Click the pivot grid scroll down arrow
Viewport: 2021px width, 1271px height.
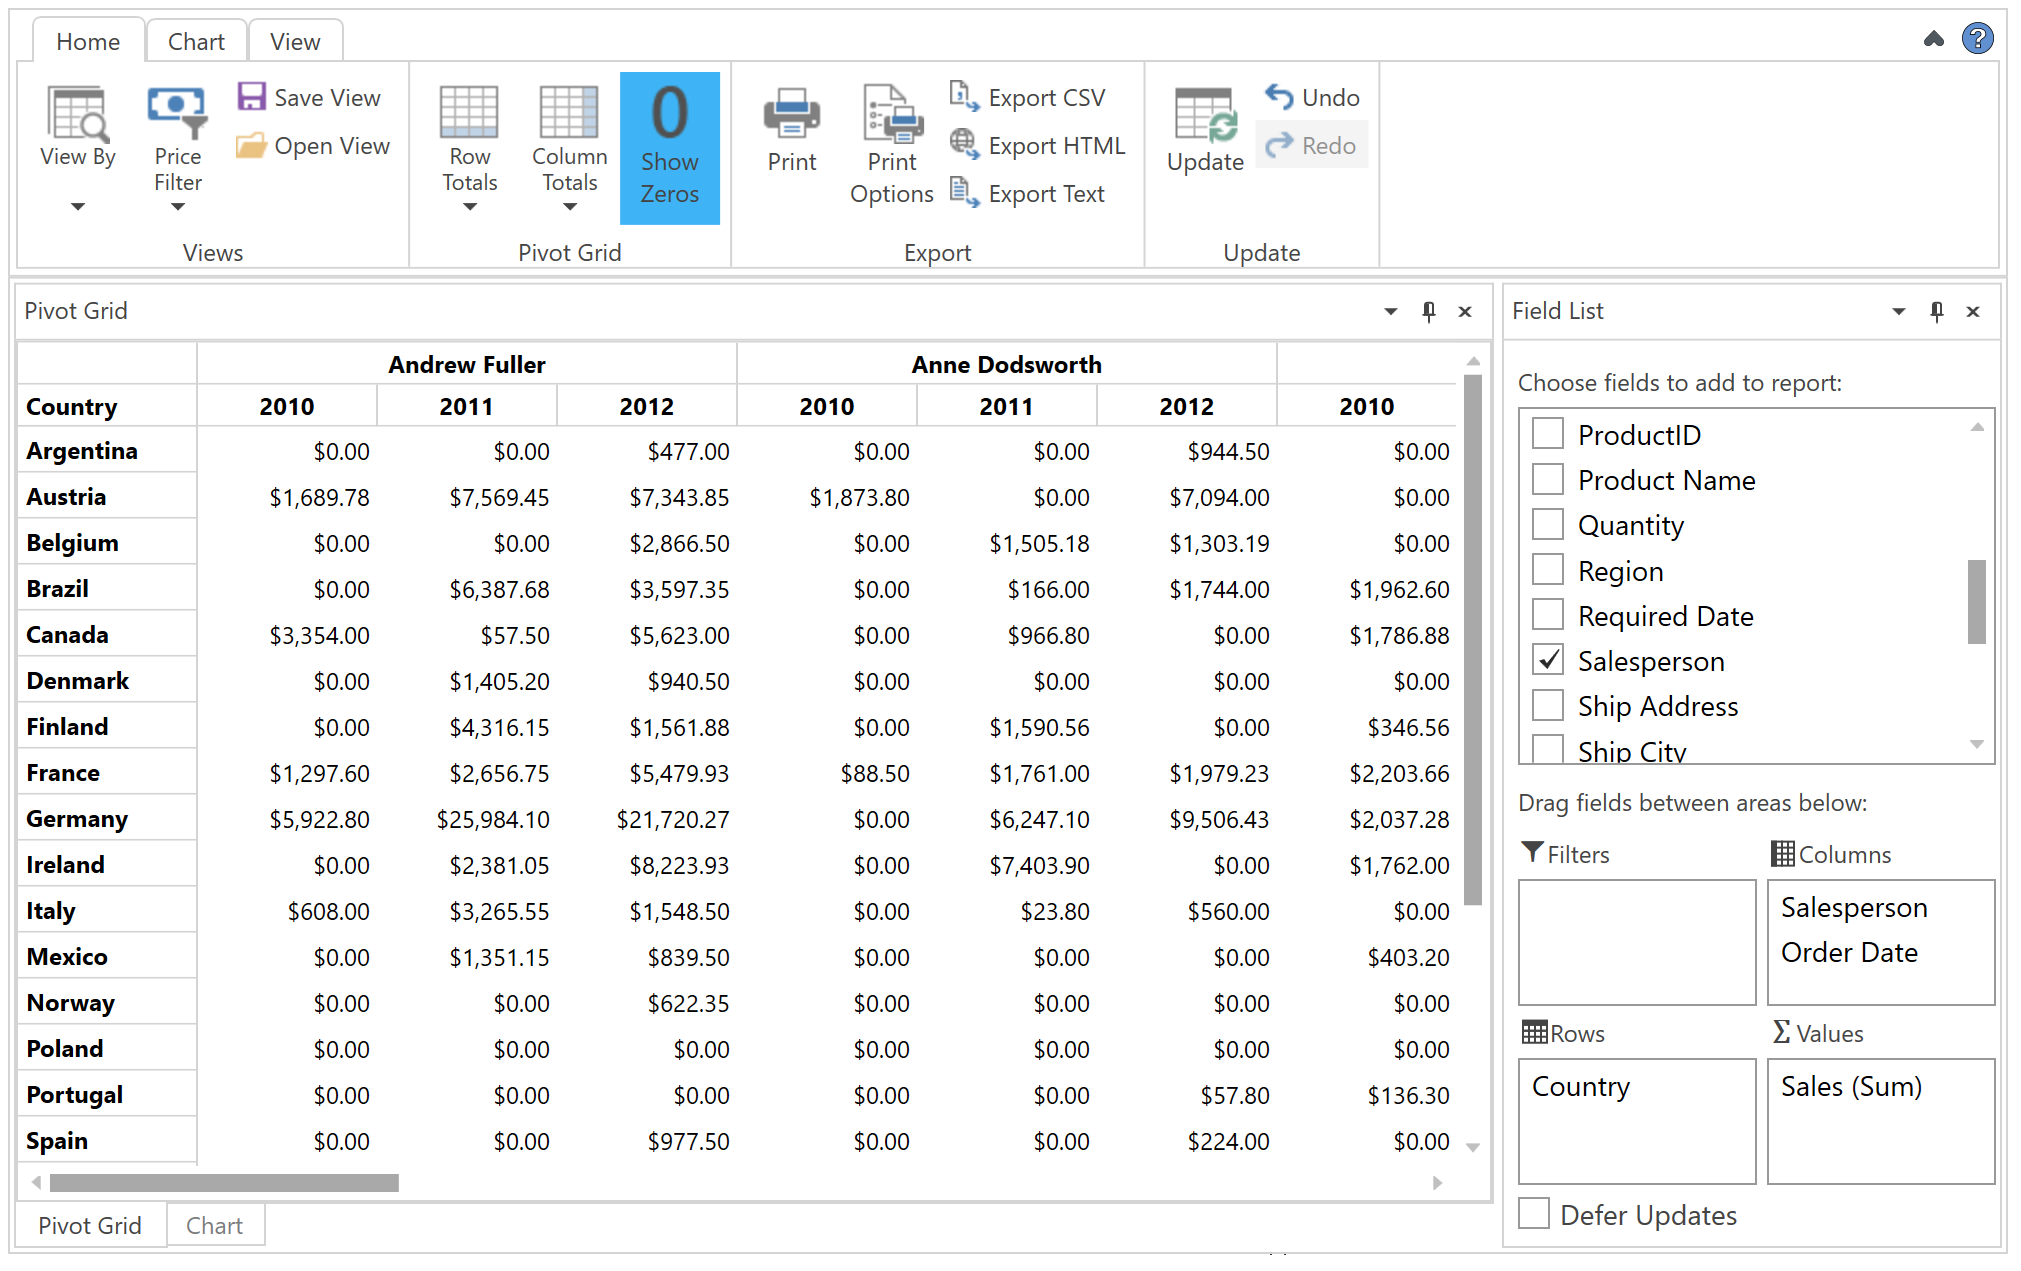click(x=1472, y=1147)
